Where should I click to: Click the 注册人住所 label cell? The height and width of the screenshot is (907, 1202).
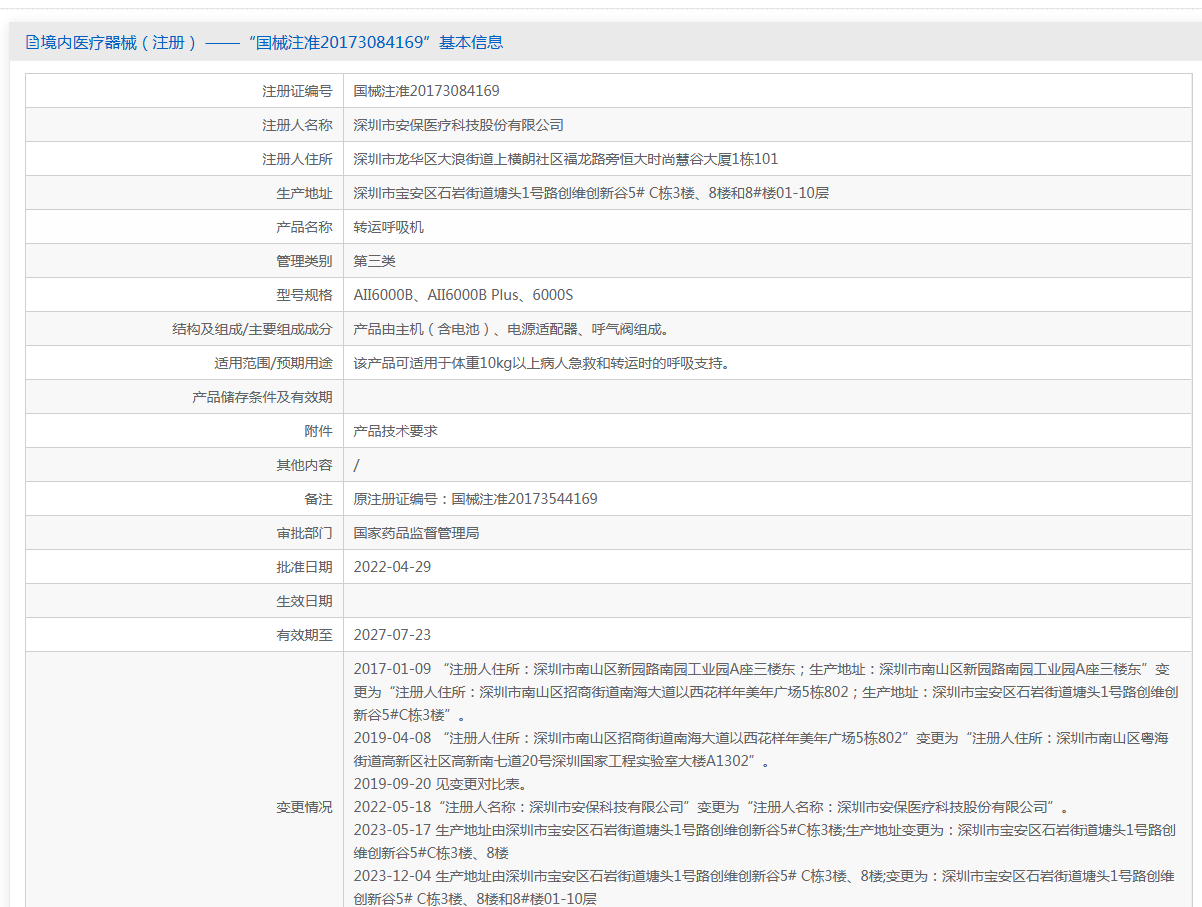point(184,159)
